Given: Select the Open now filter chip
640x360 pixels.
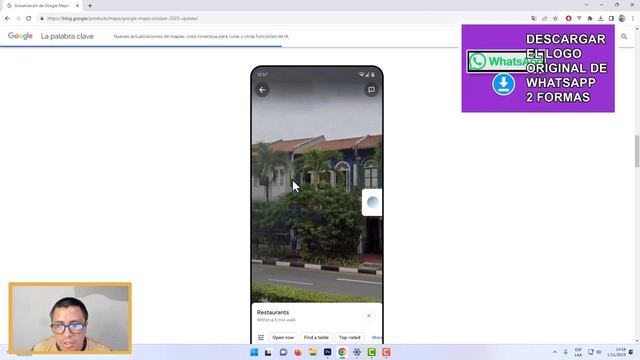Looking at the screenshot, I should [x=283, y=338].
